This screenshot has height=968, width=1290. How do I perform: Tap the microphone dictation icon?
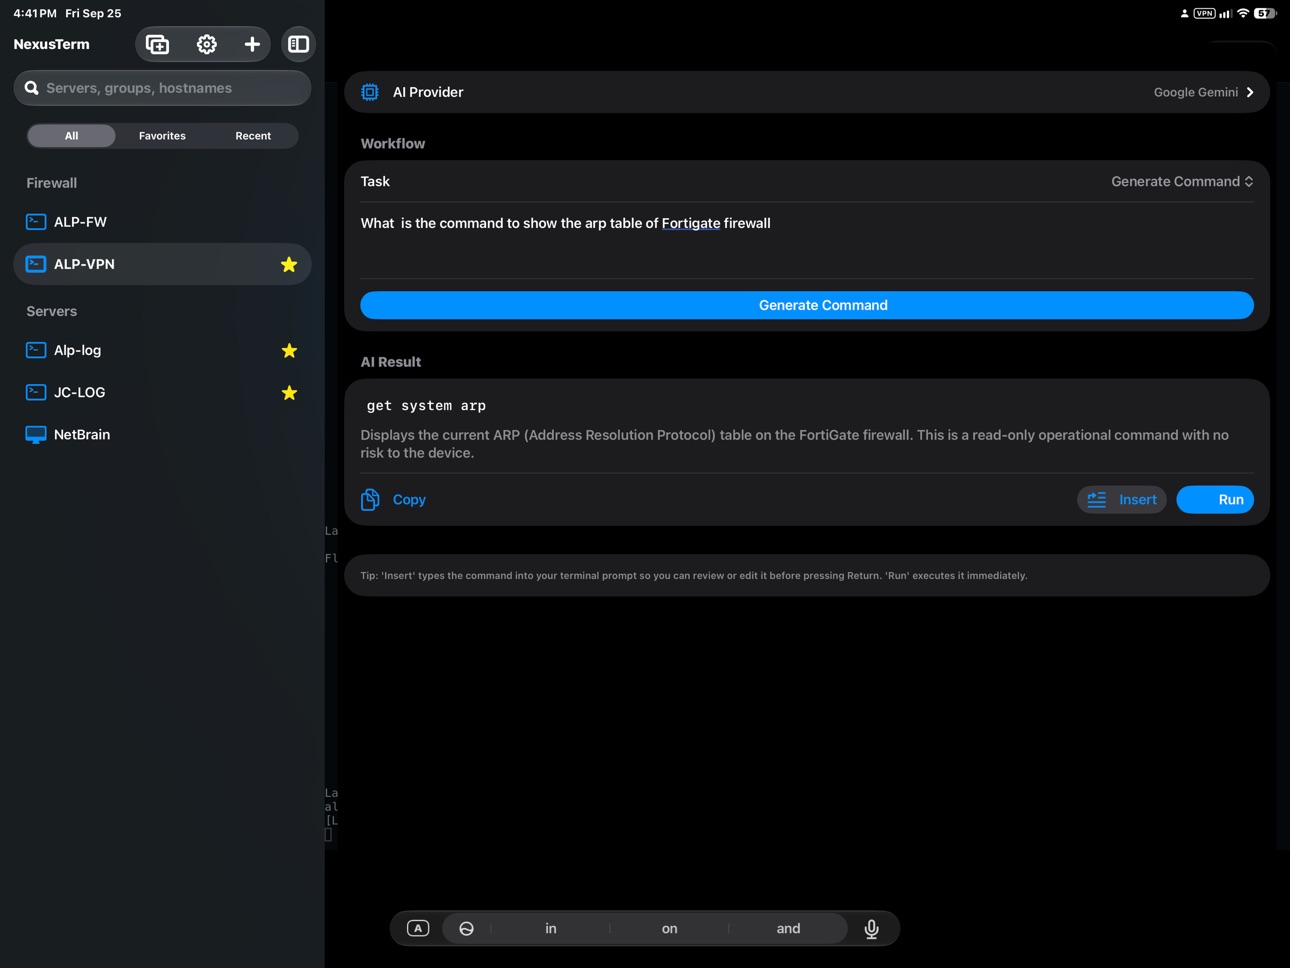pyautogui.click(x=872, y=929)
